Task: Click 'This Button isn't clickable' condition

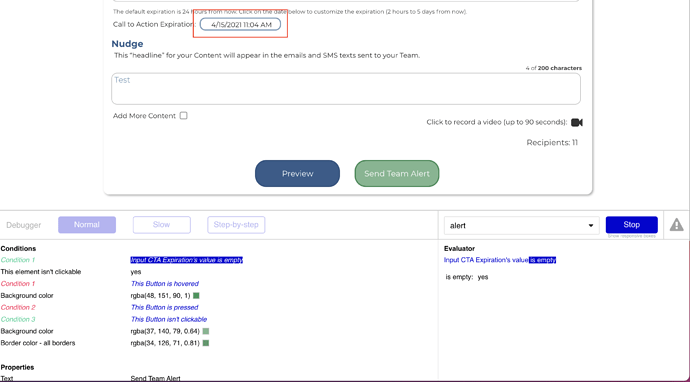Action: (x=169, y=320)
